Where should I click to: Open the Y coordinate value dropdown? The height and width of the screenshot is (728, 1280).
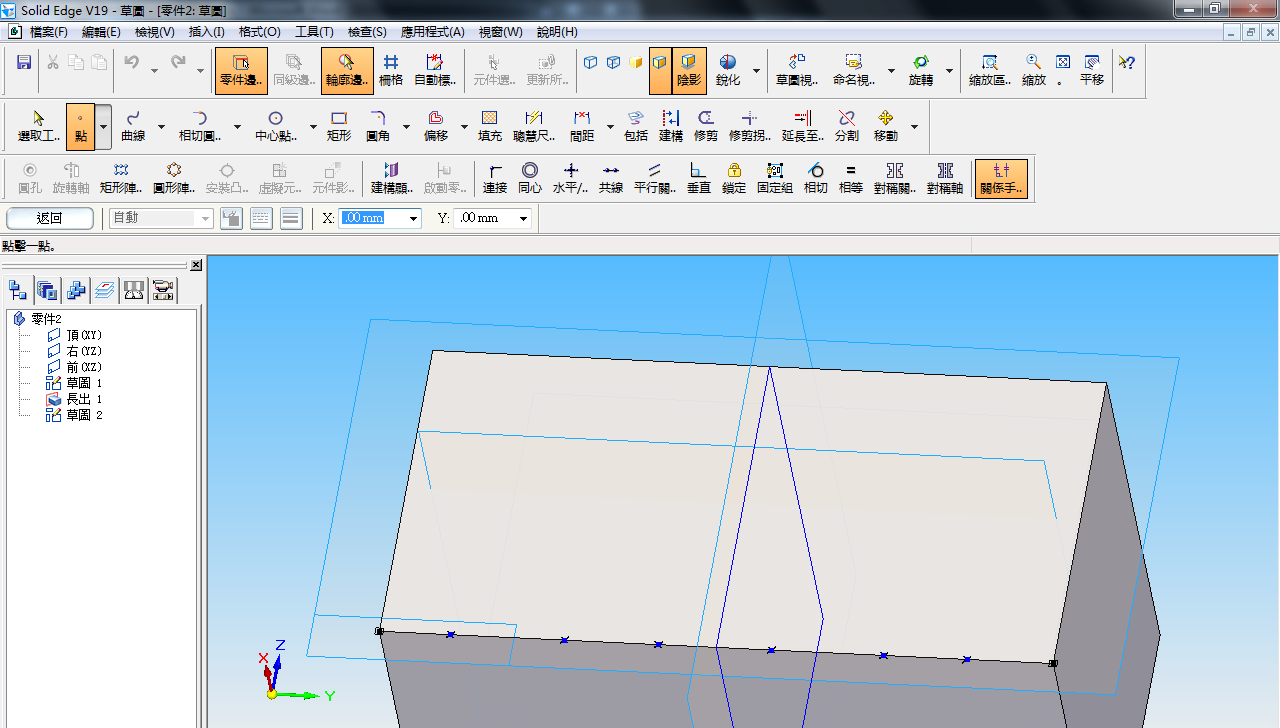point(523,218)
